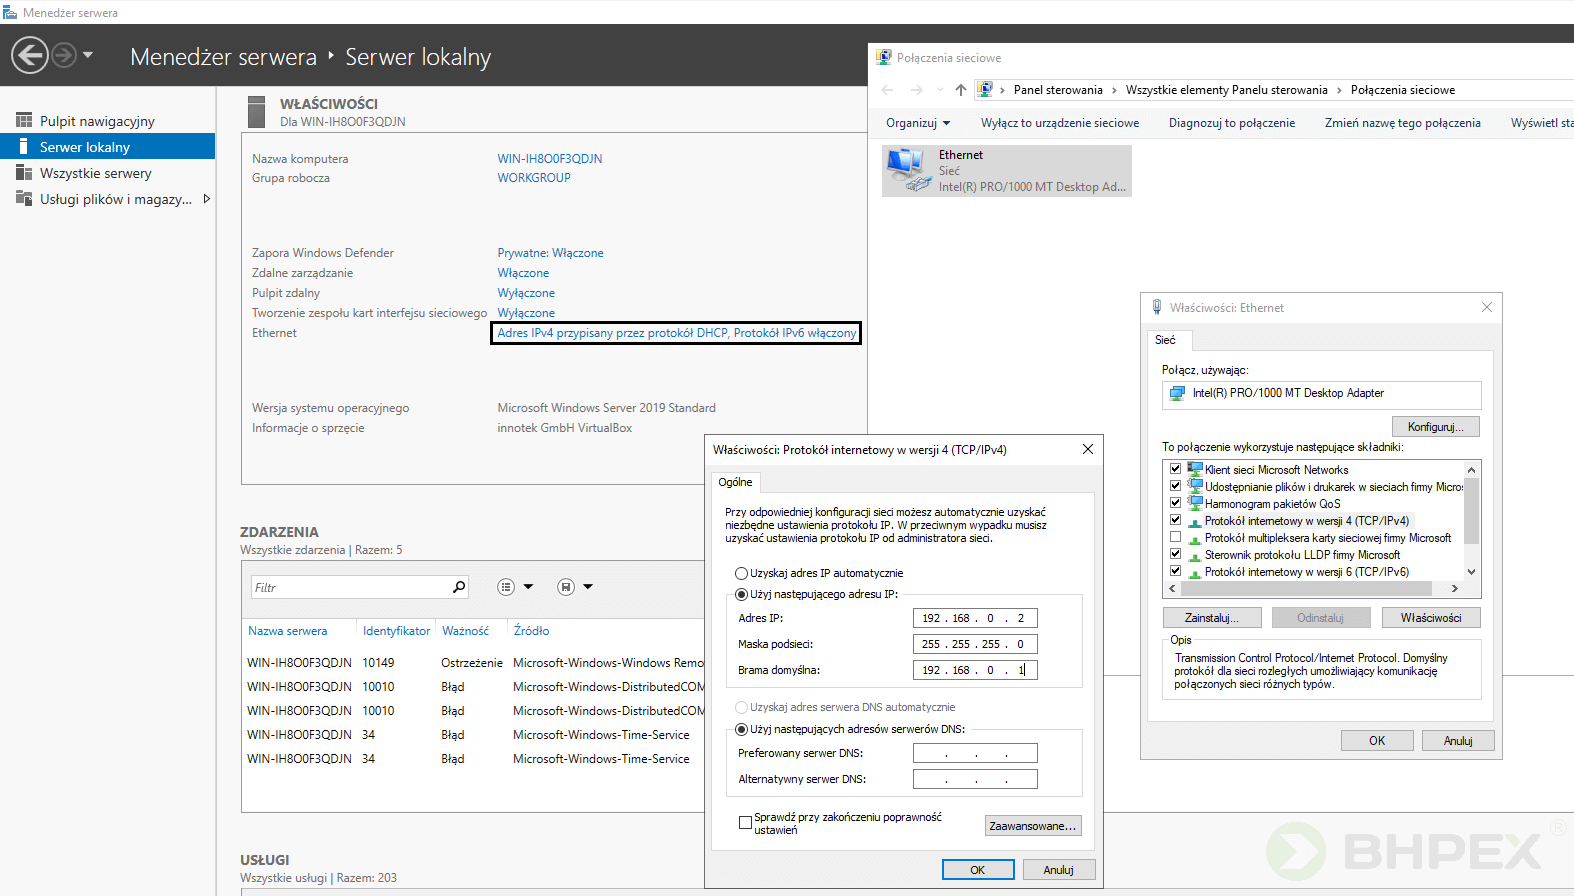Toggle Protokół internetowy w wersji 4 checkbox
The width and height of the screenshot is (1574, 896).
coord(1176,519)
